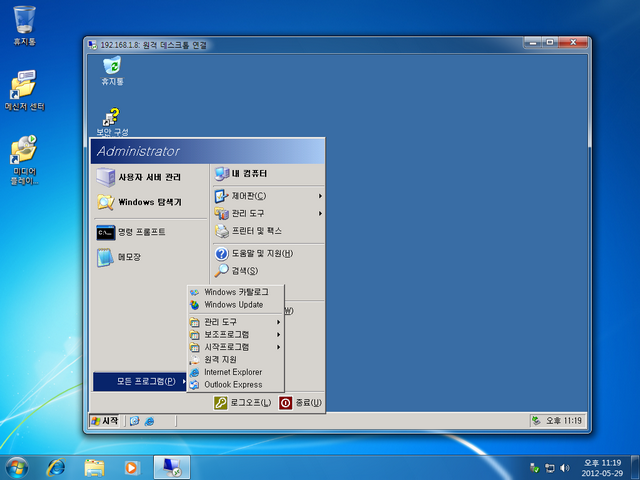Expand the 제어판(C) submenu
Viewport: 640px width, 480px height.
point(269,196)
